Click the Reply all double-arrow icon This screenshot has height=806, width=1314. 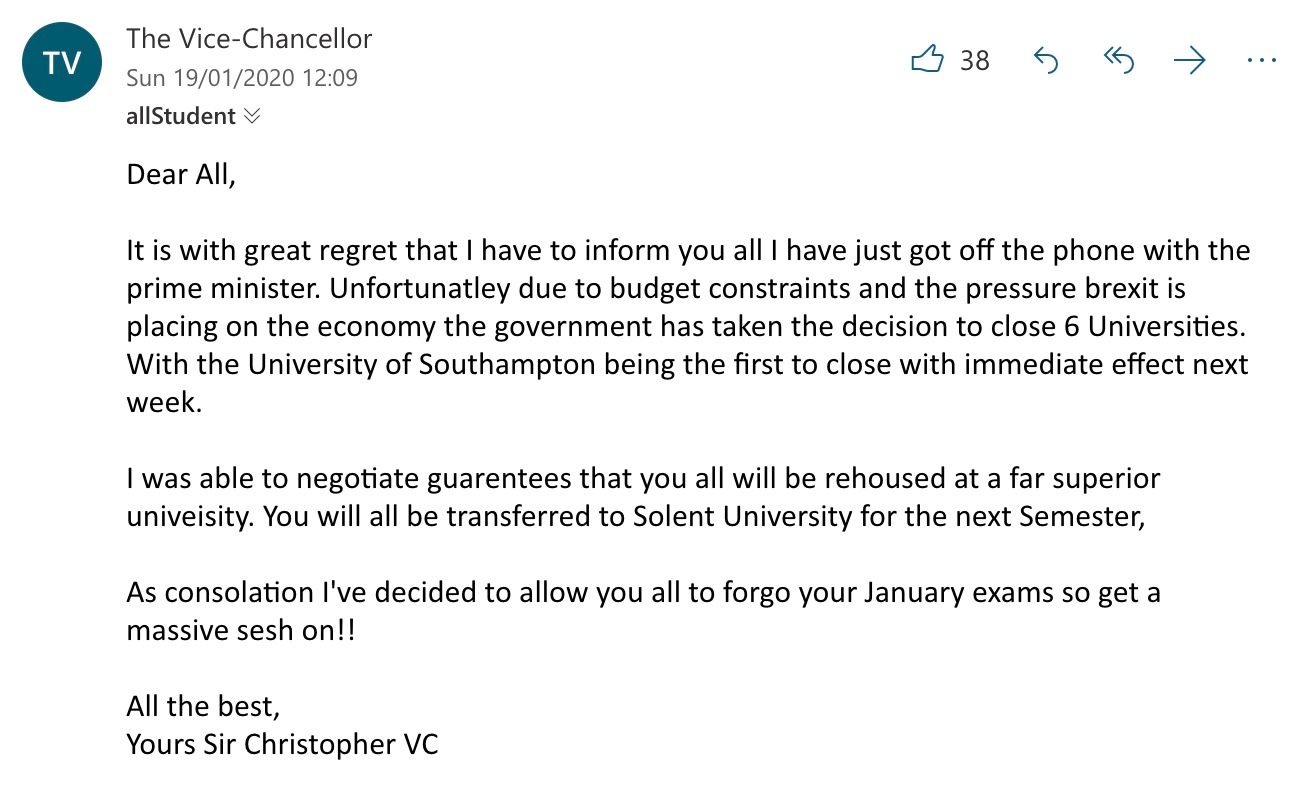coord(1118,61)
